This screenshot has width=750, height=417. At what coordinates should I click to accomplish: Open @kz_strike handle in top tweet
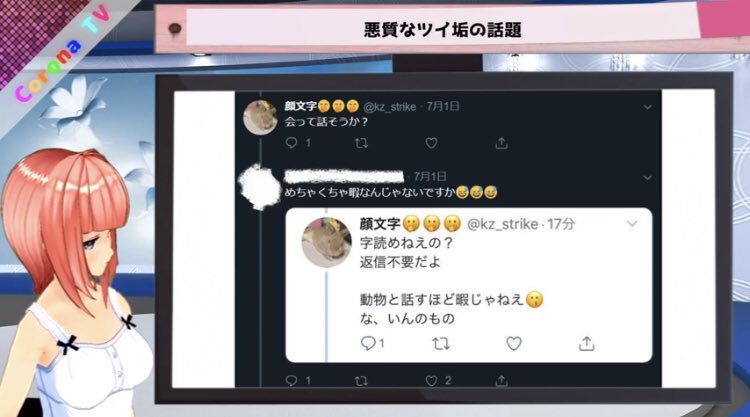coord(389,107)
